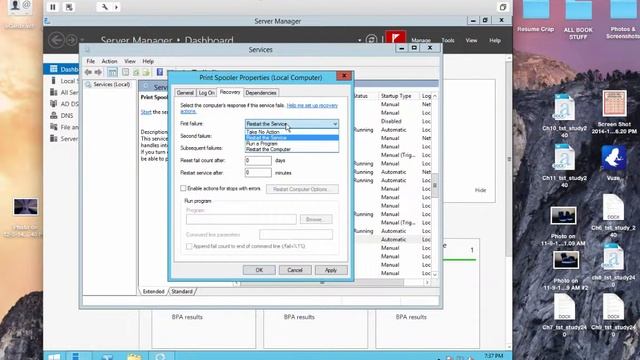The height and width of the screenshot is (360, 640).
Task: Open the red notifications flag
Action: click(395, 38)
